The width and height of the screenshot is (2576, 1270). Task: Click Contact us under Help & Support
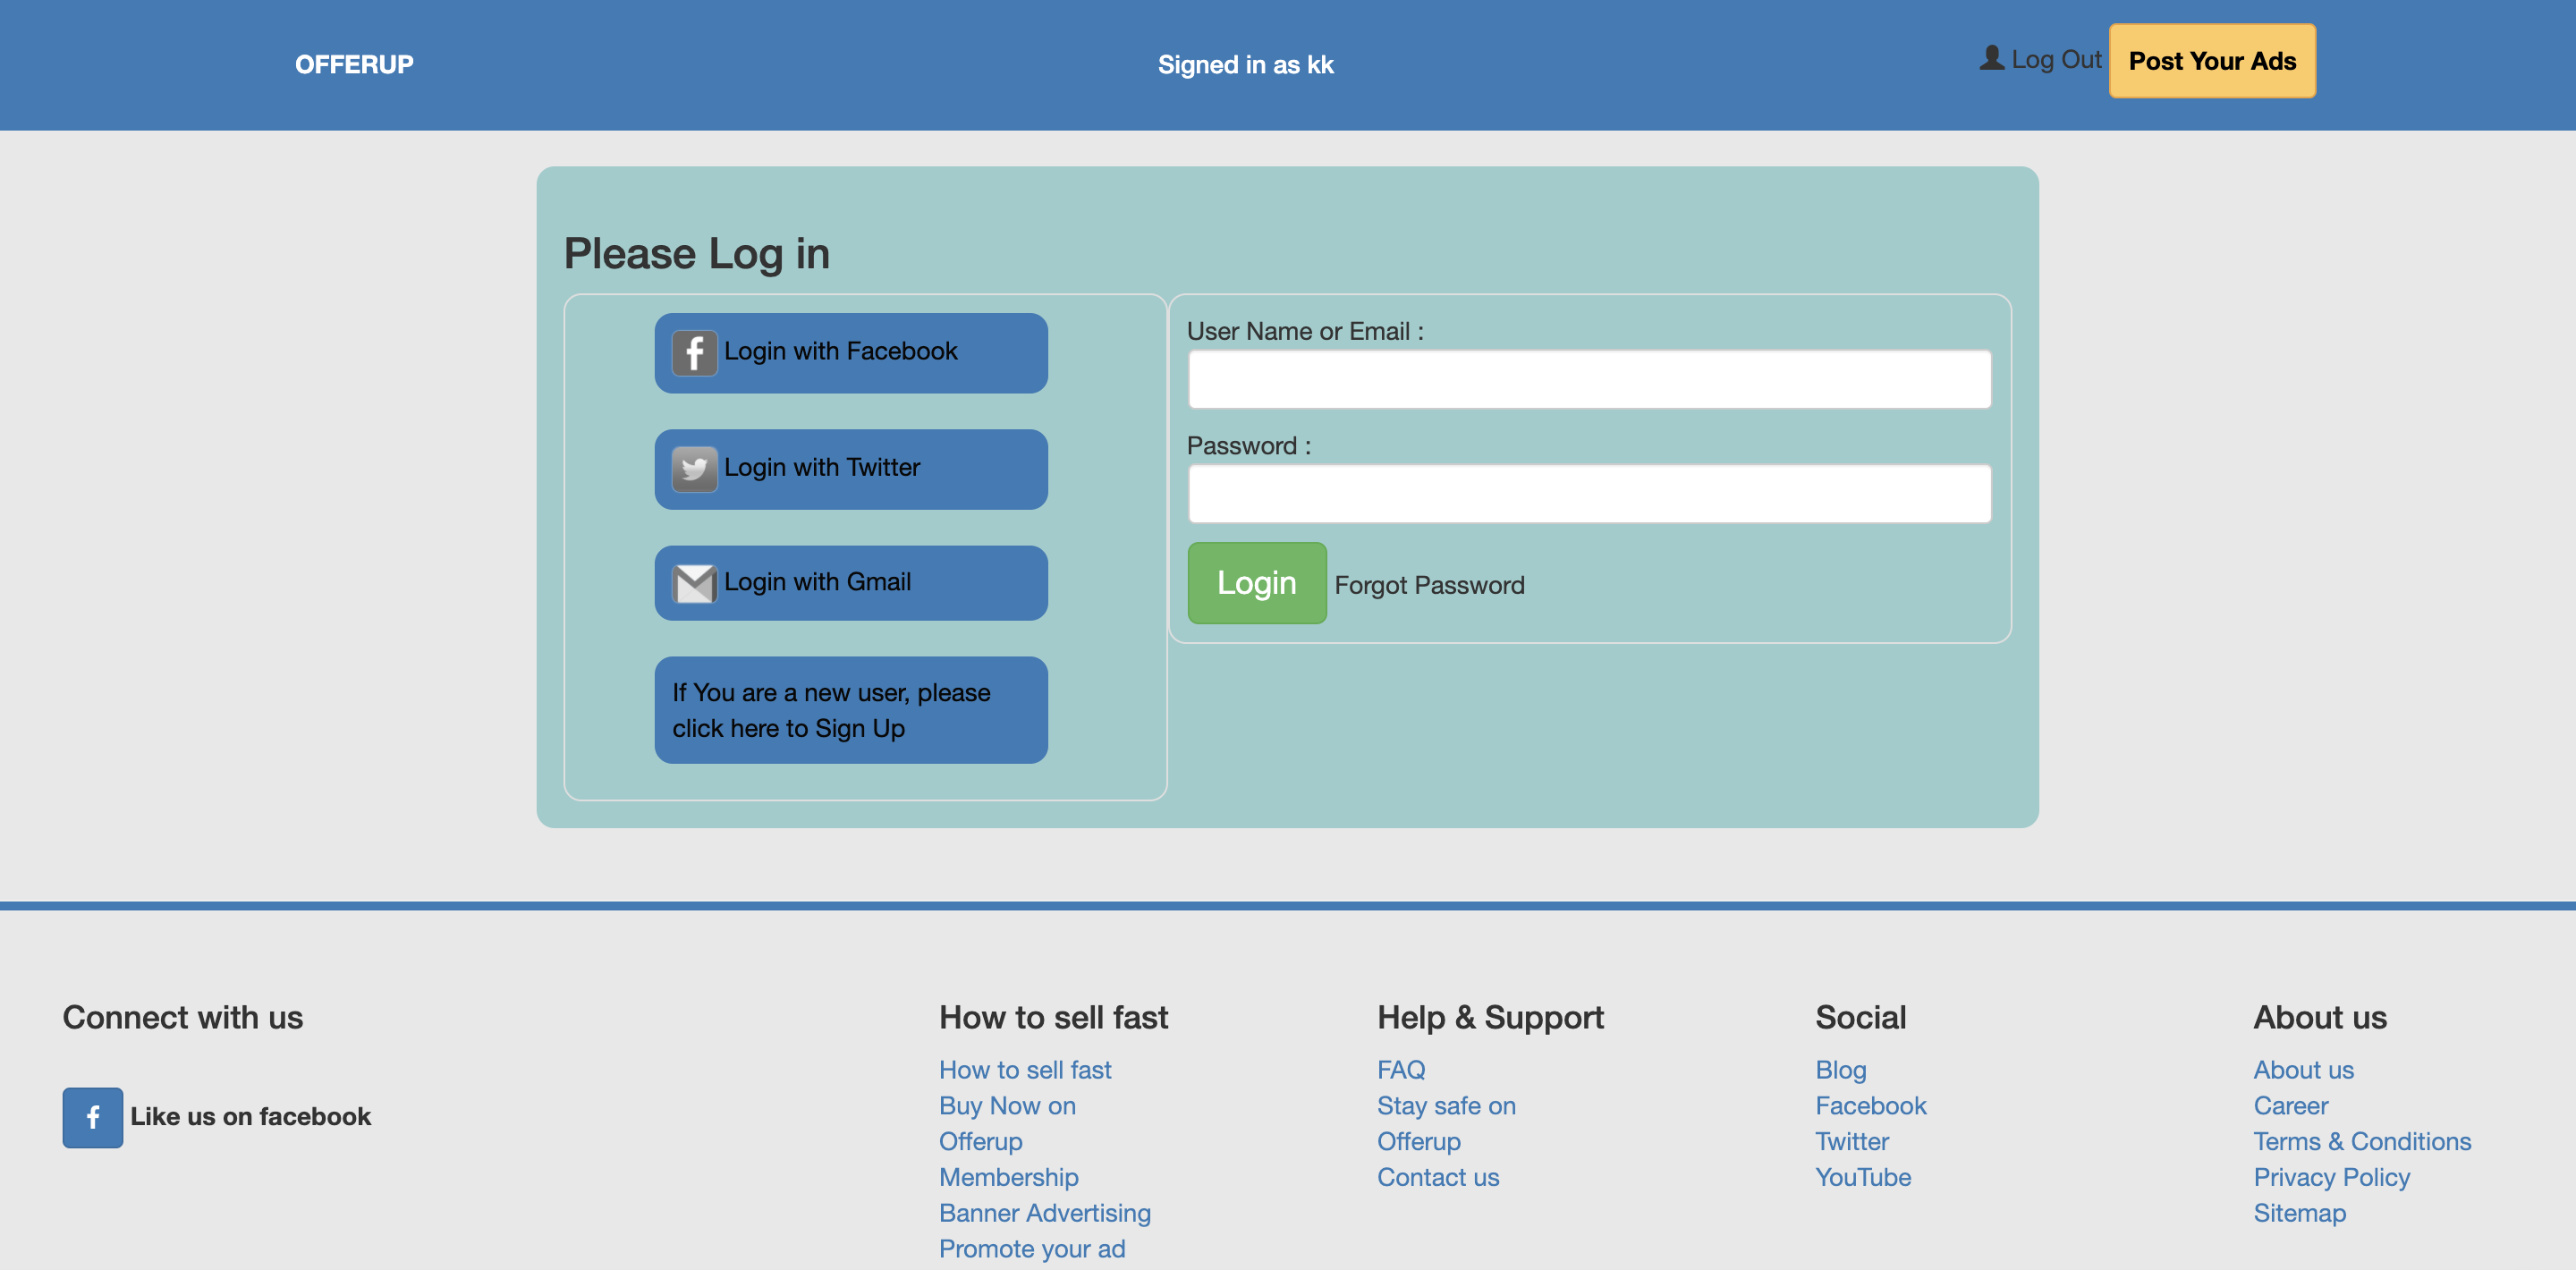[x=1437, y=1177]
